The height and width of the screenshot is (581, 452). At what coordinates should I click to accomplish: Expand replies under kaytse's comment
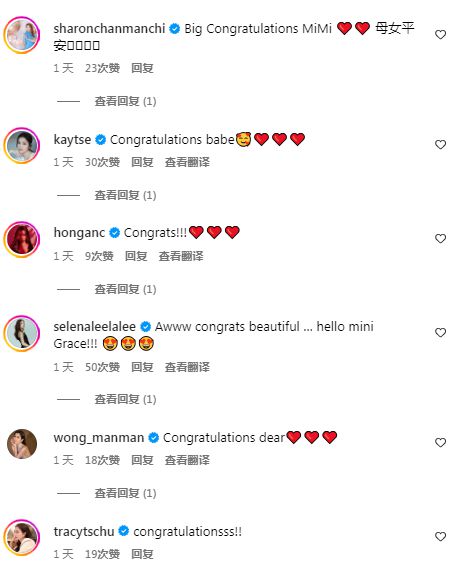[125, 195]
